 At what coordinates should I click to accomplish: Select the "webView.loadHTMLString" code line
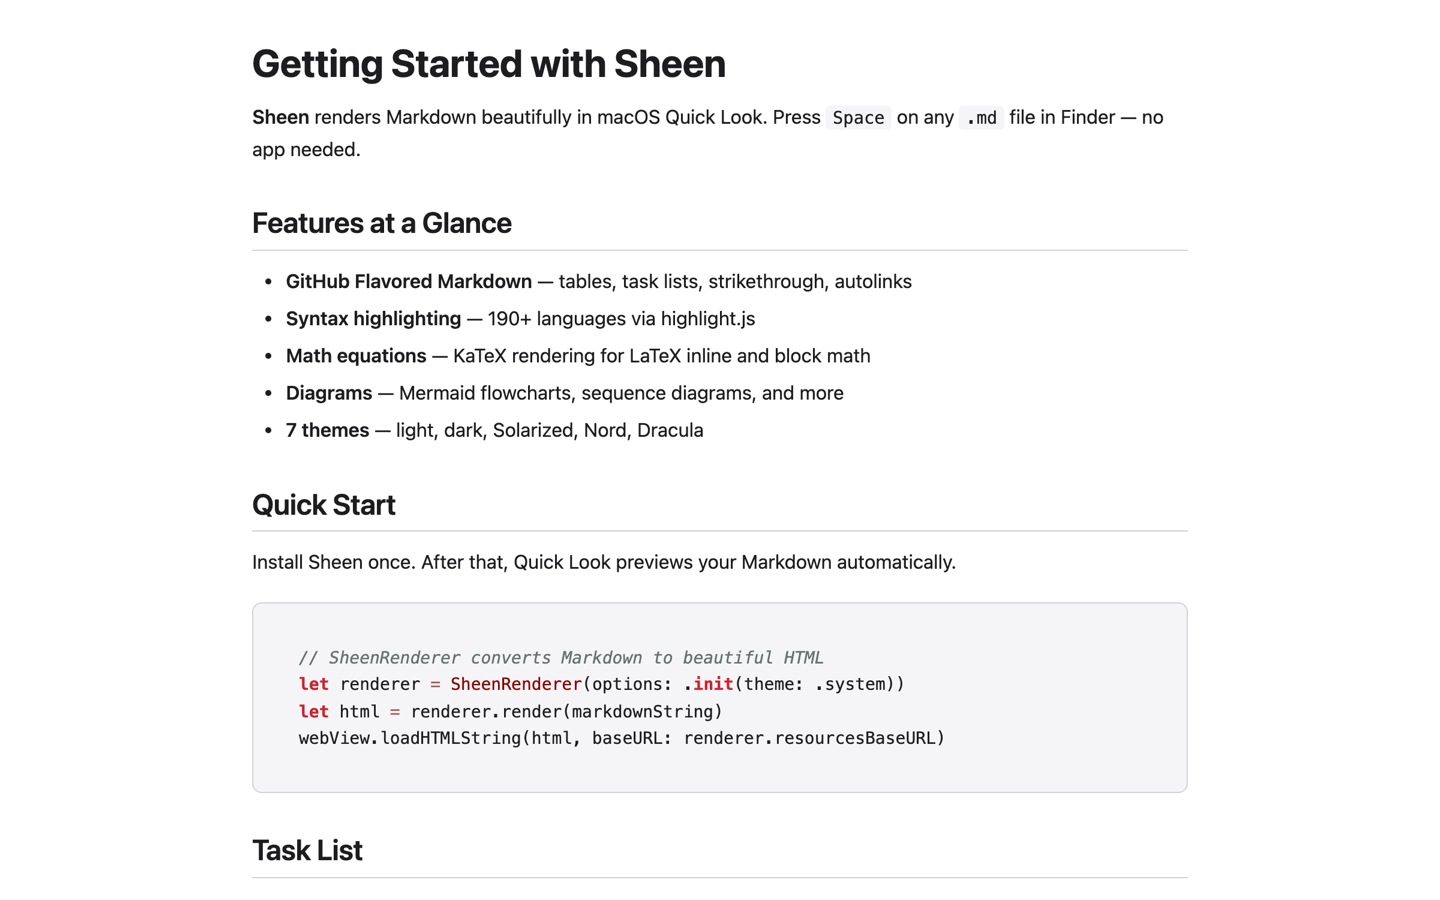click(x=621, y=738)
